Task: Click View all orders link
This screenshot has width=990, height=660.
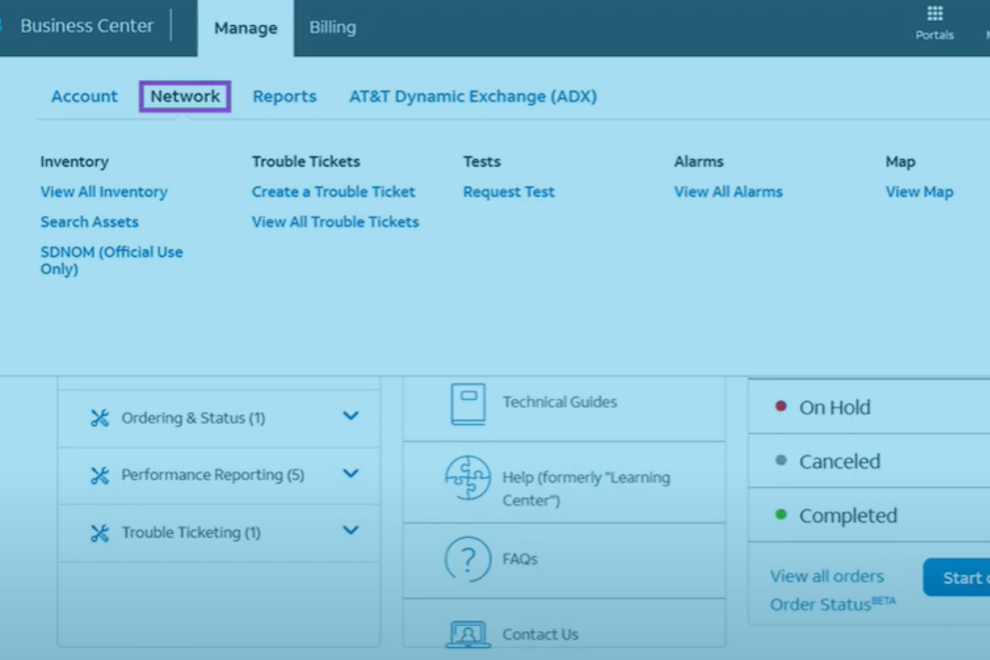Action: click(x=827, y=577)
